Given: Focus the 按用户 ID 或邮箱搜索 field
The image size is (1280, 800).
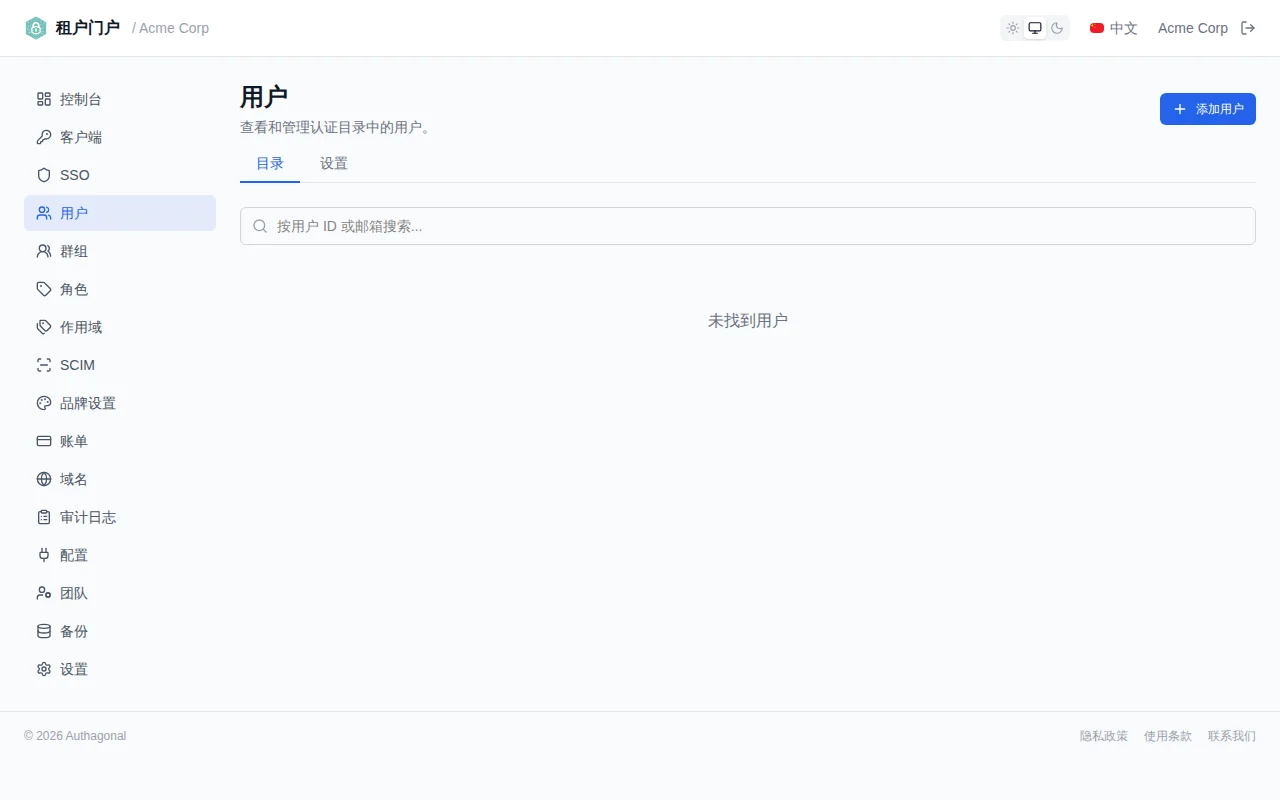Looking at the screenshot, I should [748, 226].
